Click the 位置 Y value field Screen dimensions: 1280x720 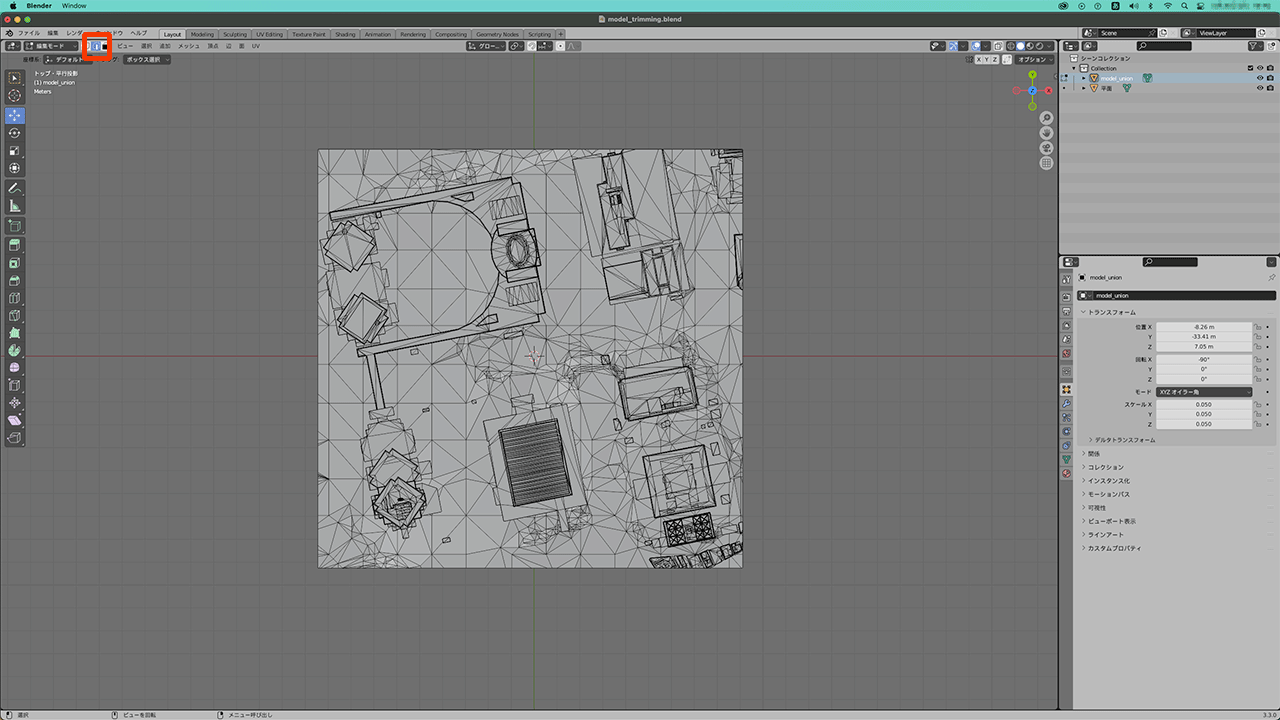click(x=1204, y=337)
